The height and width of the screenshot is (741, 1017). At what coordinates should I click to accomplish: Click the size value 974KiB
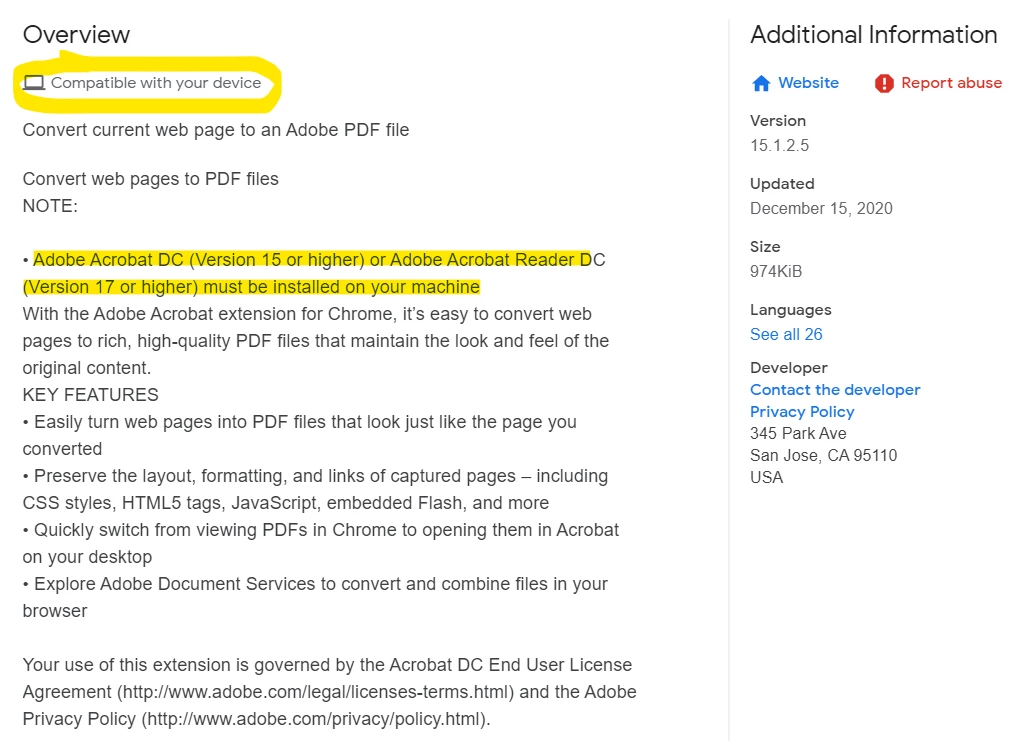click(776, 271)
